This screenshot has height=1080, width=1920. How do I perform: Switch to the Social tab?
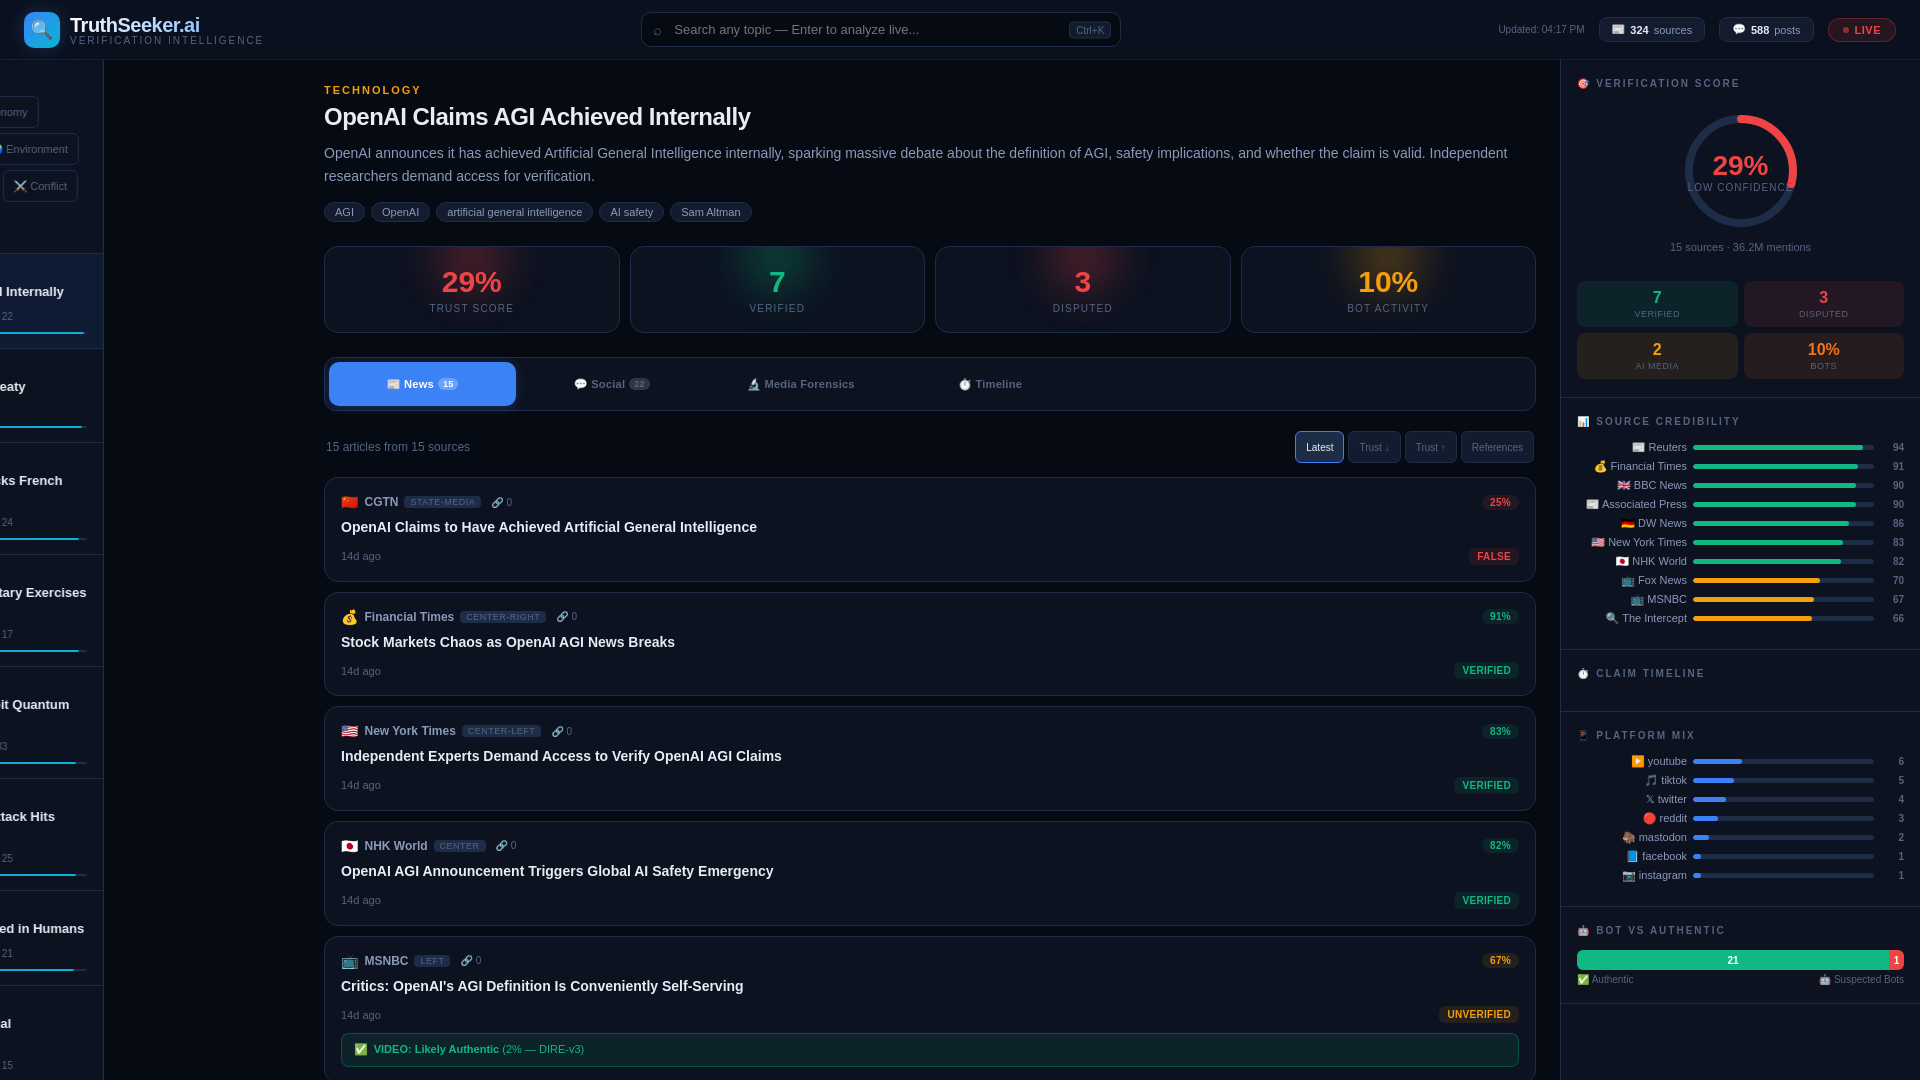(x=611, y=384)
